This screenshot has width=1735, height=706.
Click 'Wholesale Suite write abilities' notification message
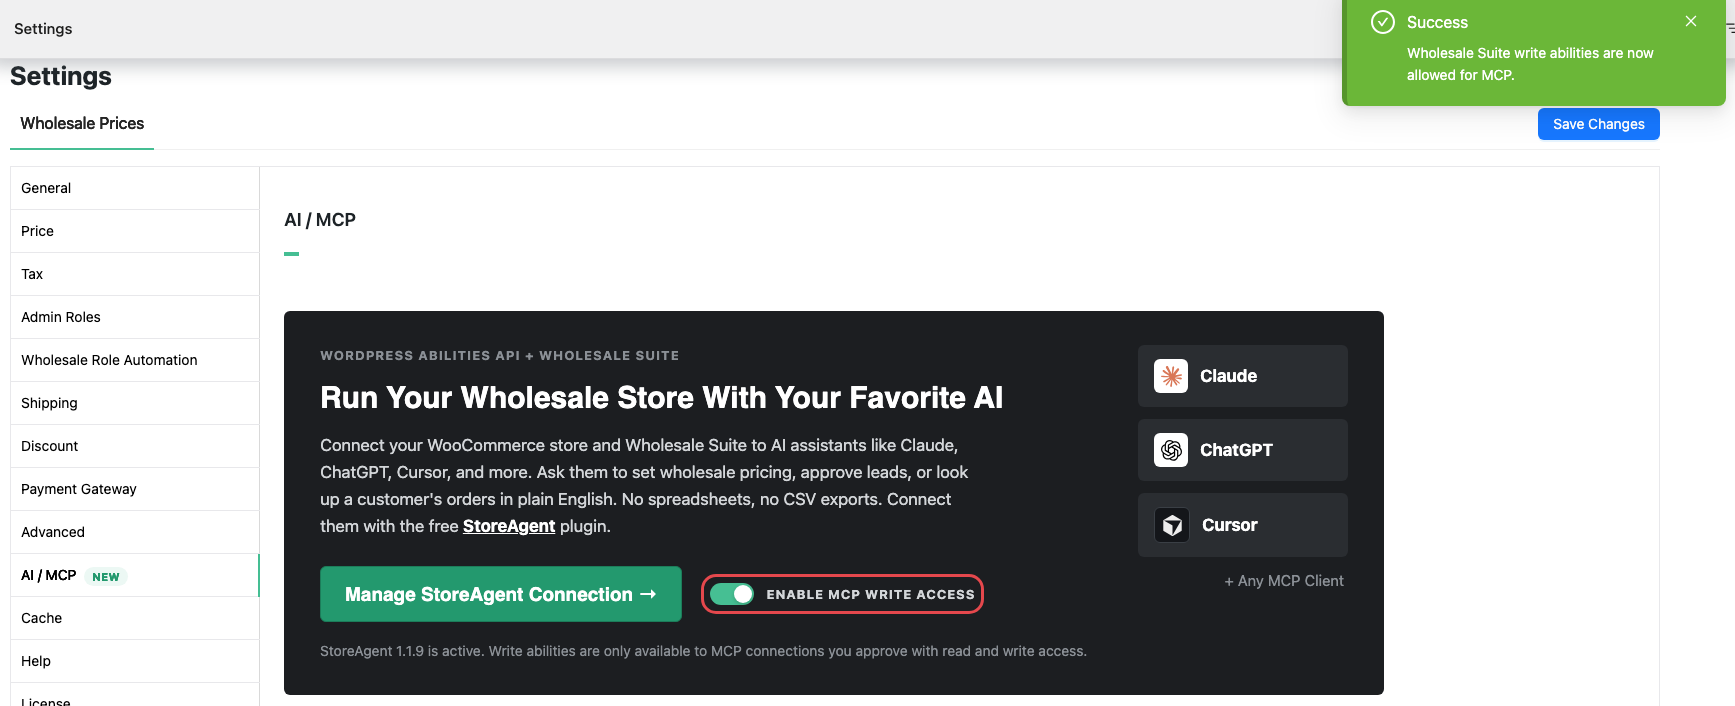1530,64
